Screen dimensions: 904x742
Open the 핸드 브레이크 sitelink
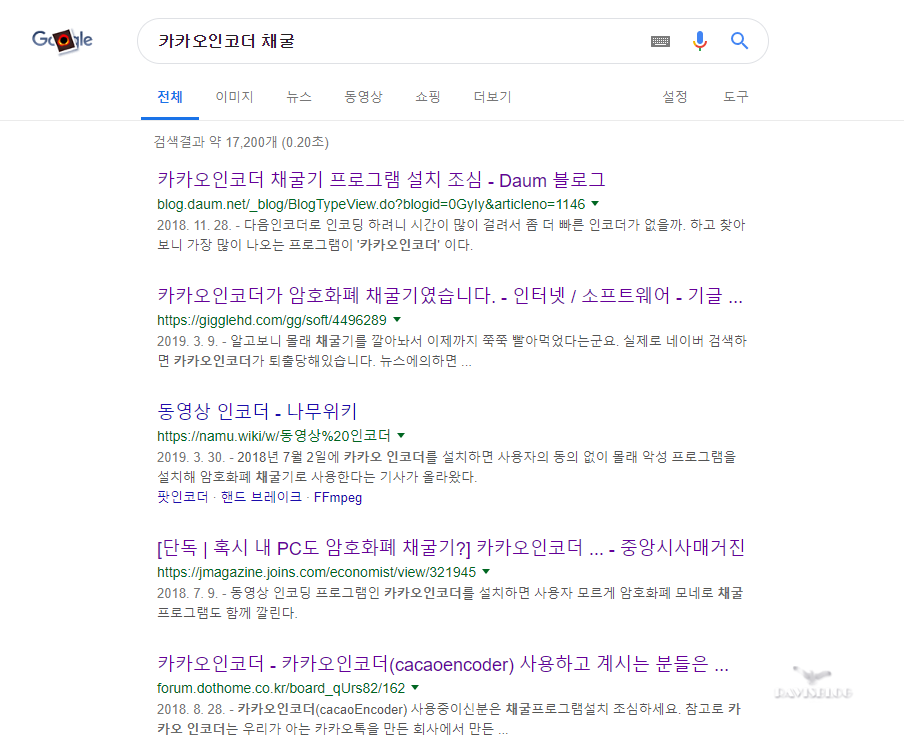coord(261,497)
